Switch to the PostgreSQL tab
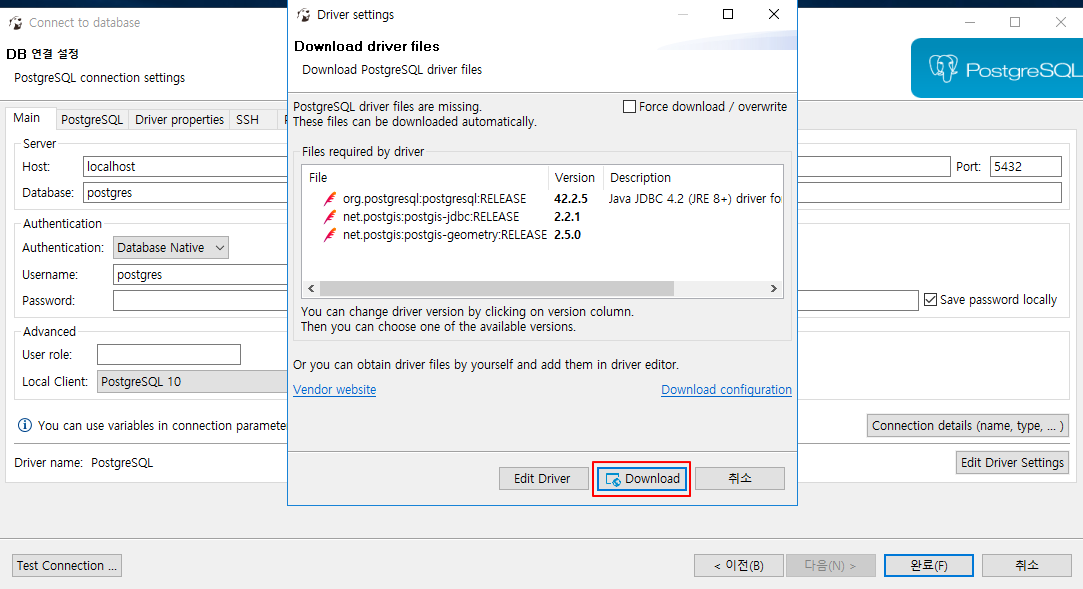 (x=92, y=119)
